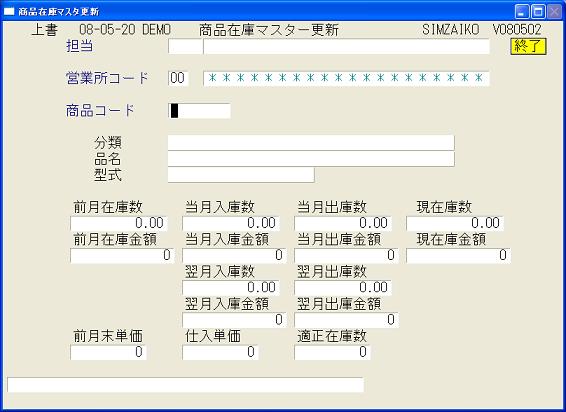Select the 翌月入庫数 field
Screen dimensions: 566x412
[231, 288]
